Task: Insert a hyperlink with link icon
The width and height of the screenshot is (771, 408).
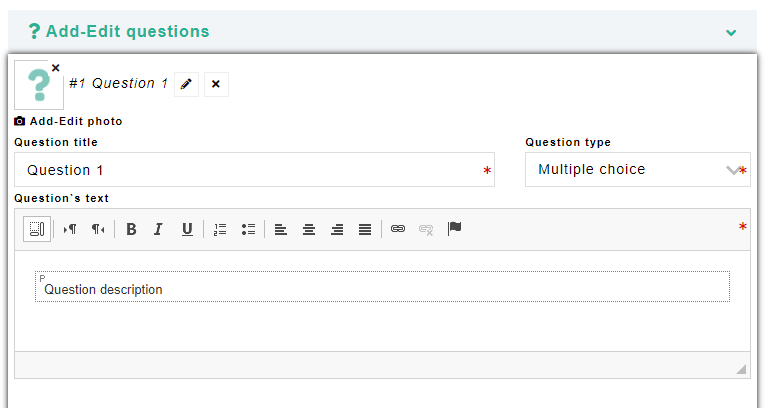Action: coord(398,229)
